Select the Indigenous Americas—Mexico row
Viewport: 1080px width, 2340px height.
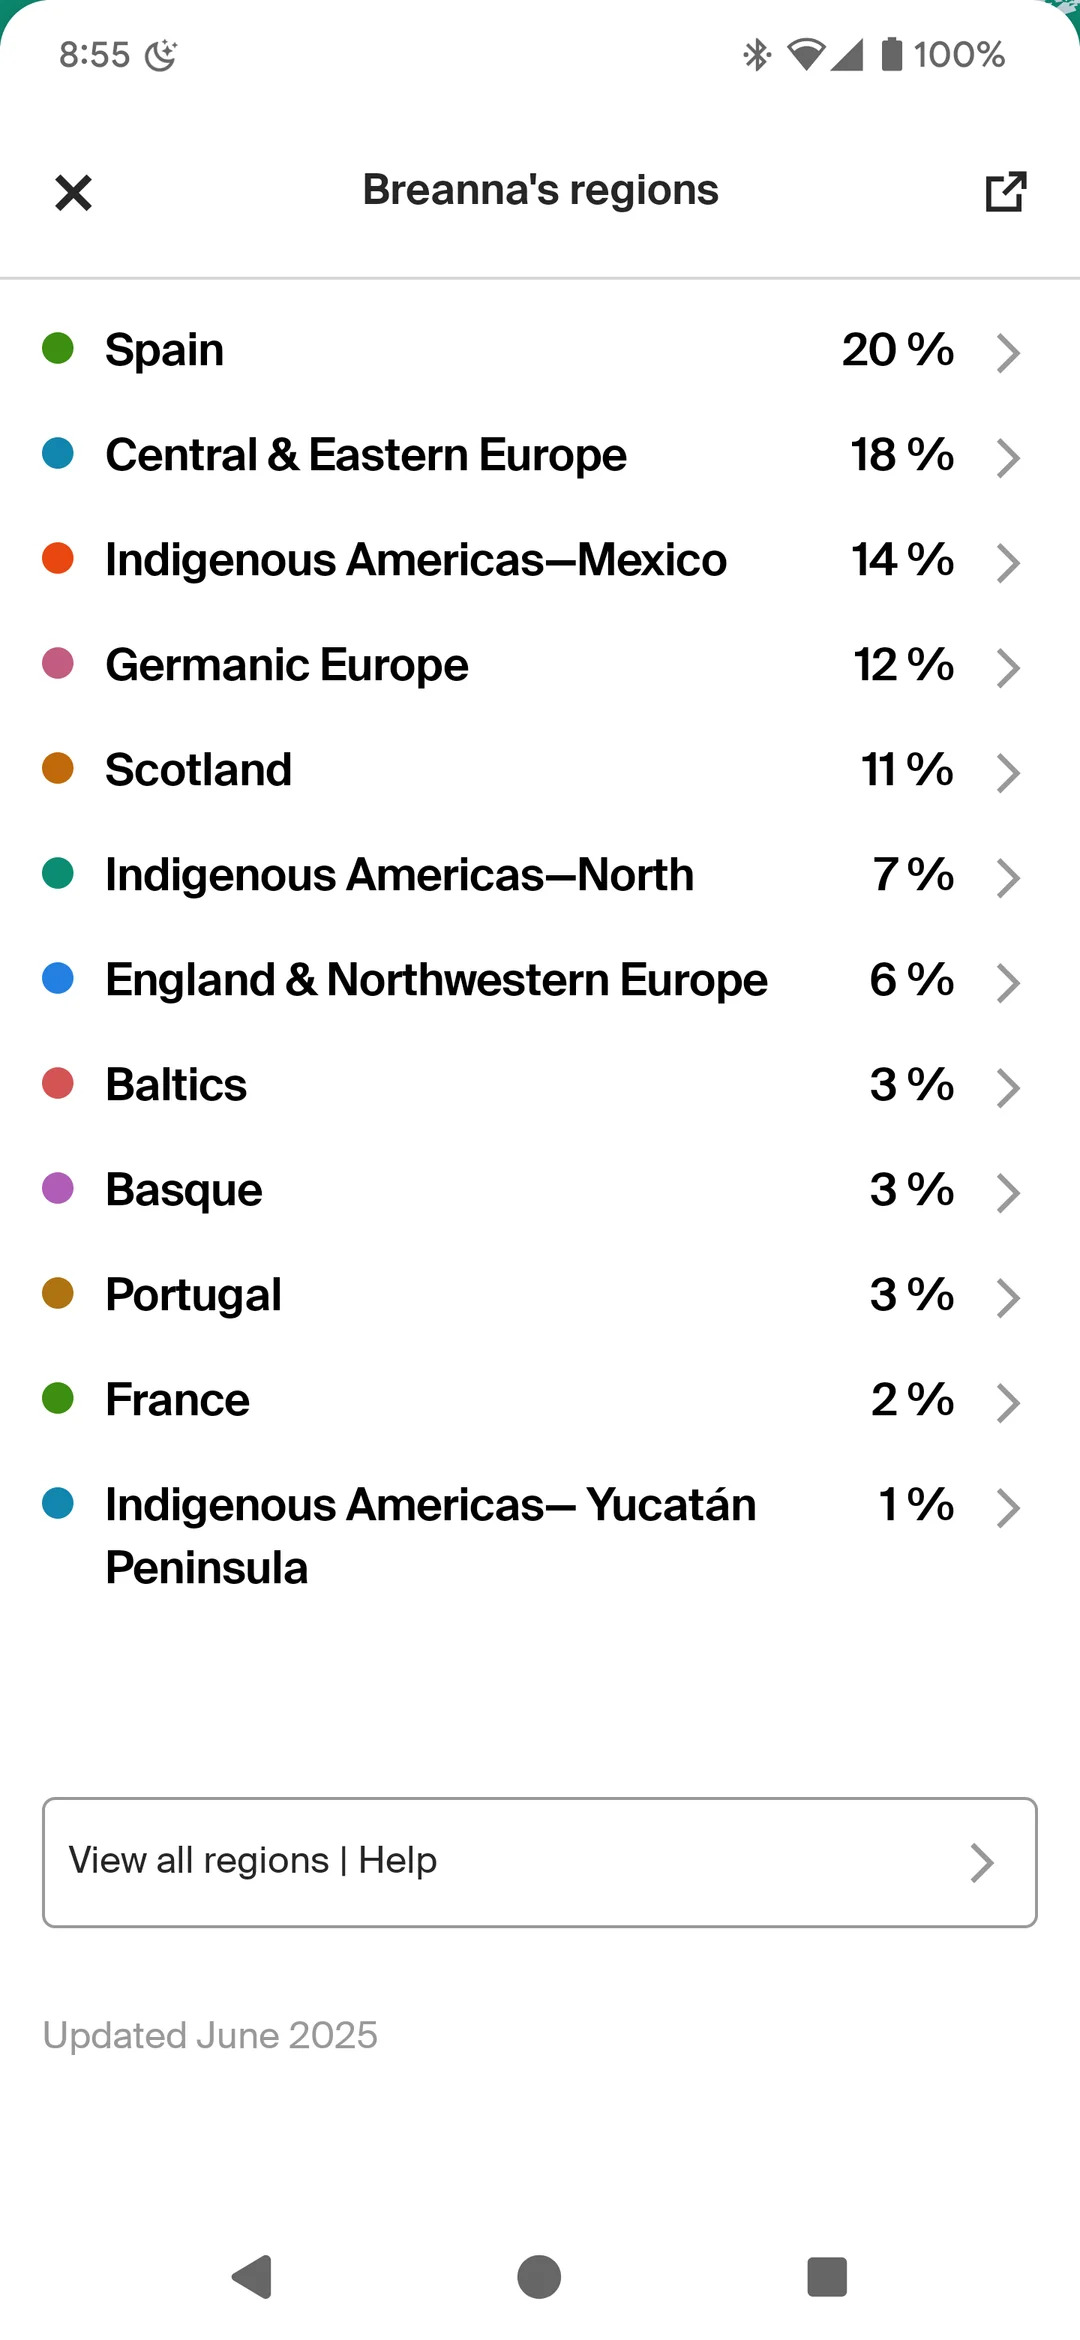(x=540, y=560)
